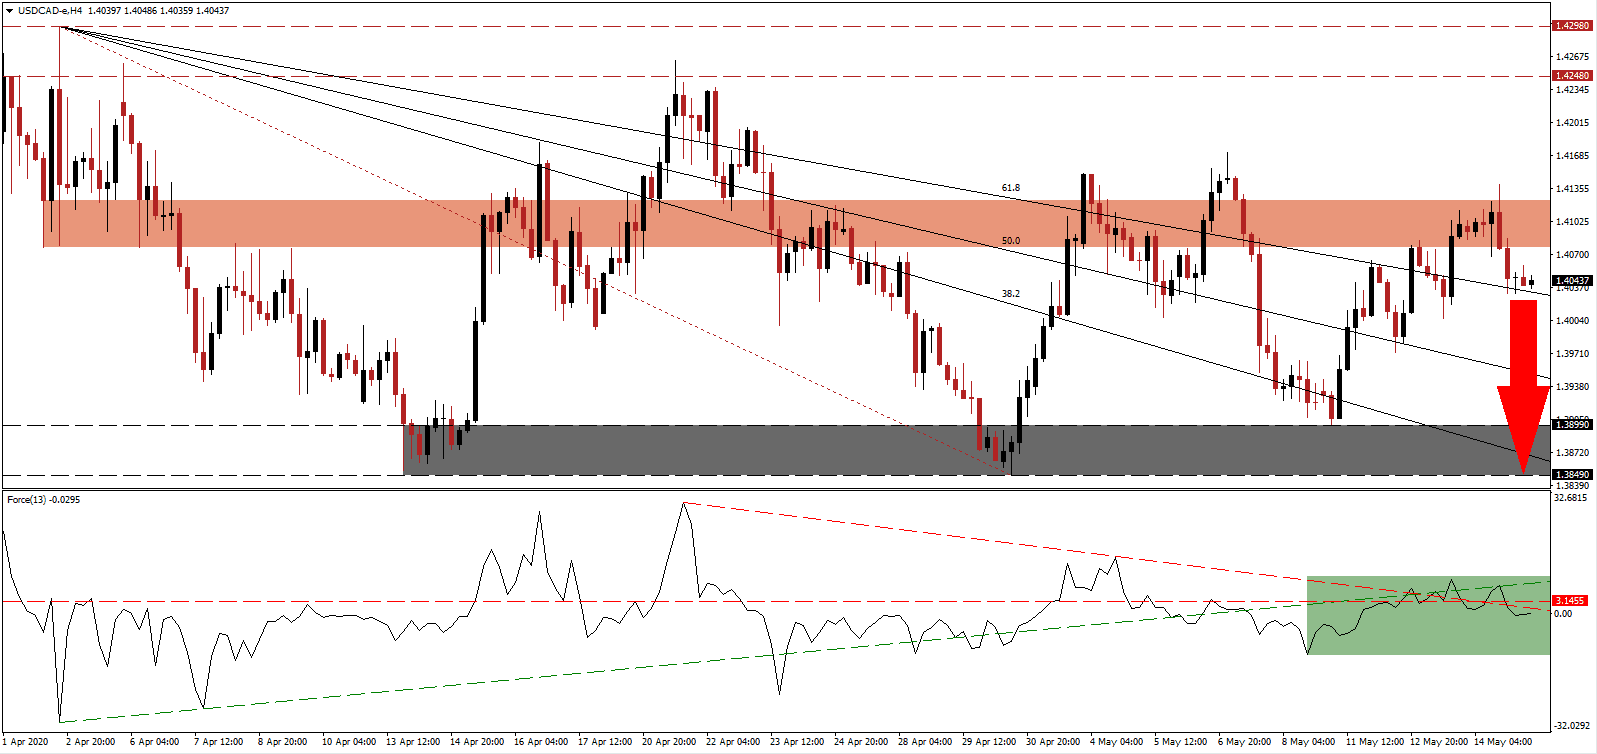Click the 0.00 level on Force scale
This screenshot has height=754, width=1597.
click(1563, 614)
